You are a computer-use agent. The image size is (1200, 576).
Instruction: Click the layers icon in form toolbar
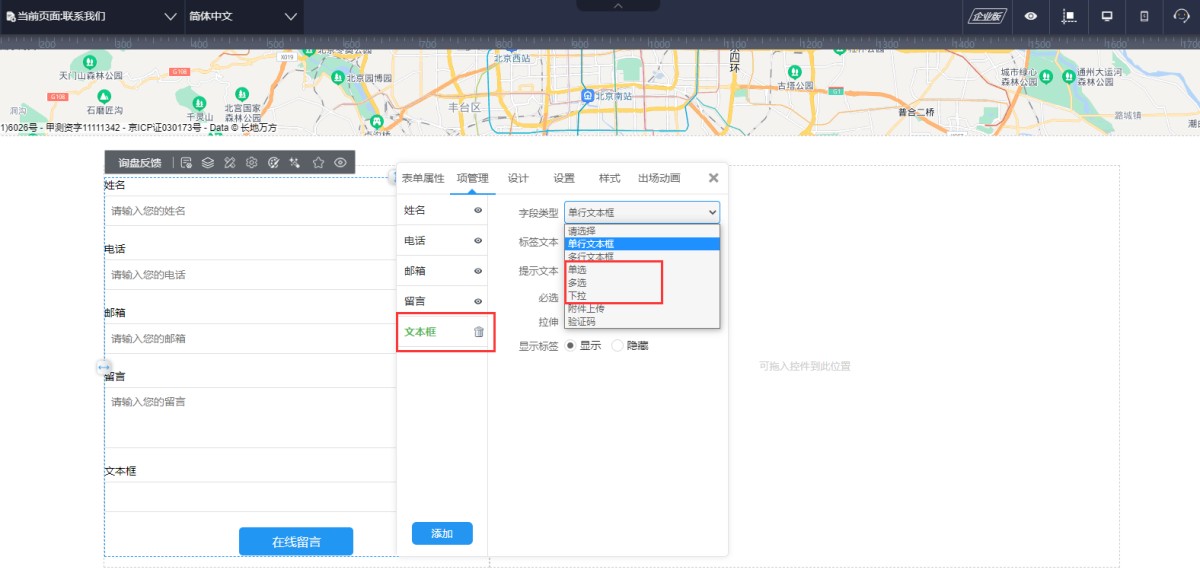click(208, 162)
